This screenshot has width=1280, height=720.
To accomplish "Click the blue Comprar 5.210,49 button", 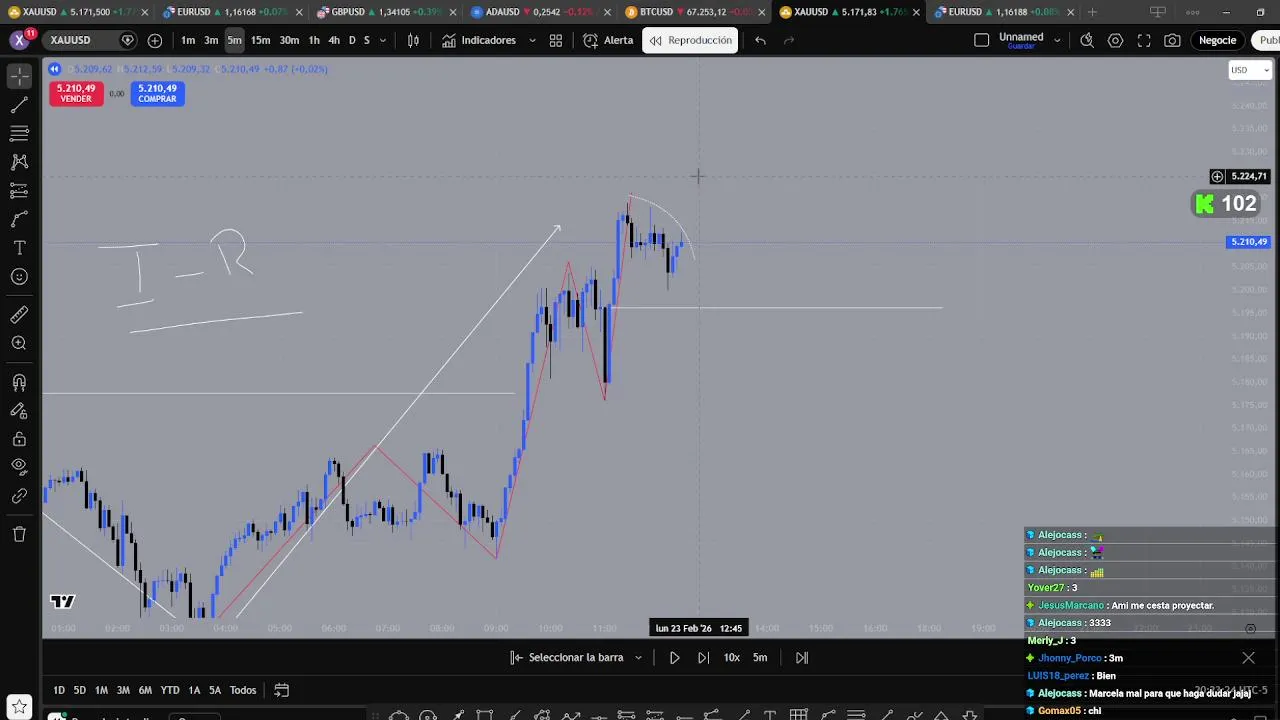I will tap(157, 93).
